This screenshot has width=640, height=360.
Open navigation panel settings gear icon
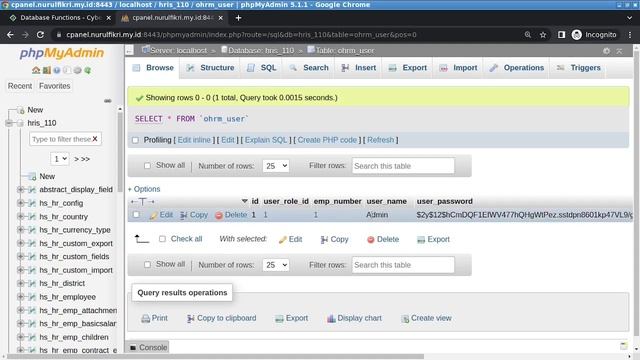coord(77,70)
